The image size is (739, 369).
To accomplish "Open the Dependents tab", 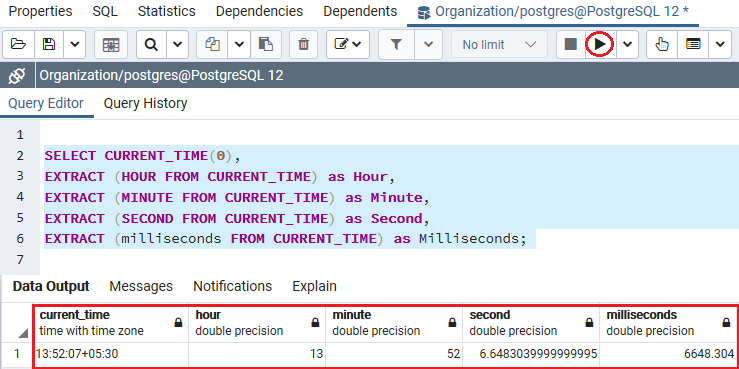I will pos(360,11).
